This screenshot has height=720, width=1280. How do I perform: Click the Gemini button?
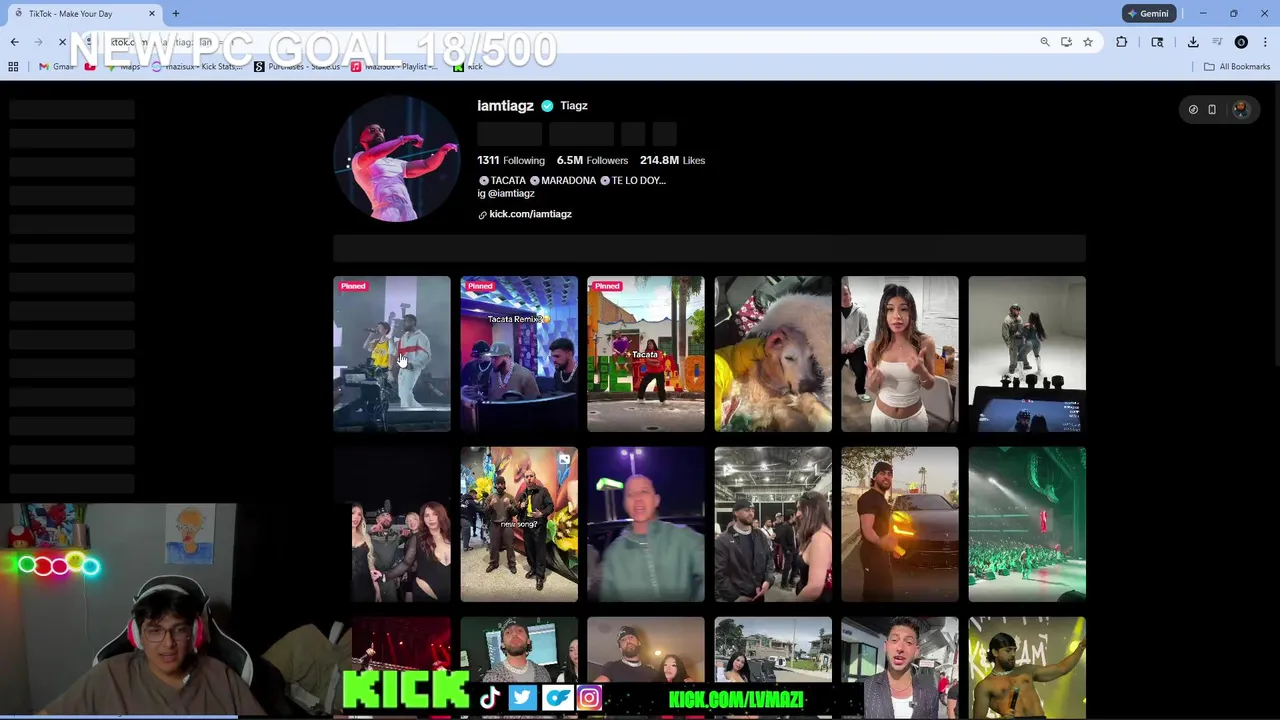[x=1148, y=13]
